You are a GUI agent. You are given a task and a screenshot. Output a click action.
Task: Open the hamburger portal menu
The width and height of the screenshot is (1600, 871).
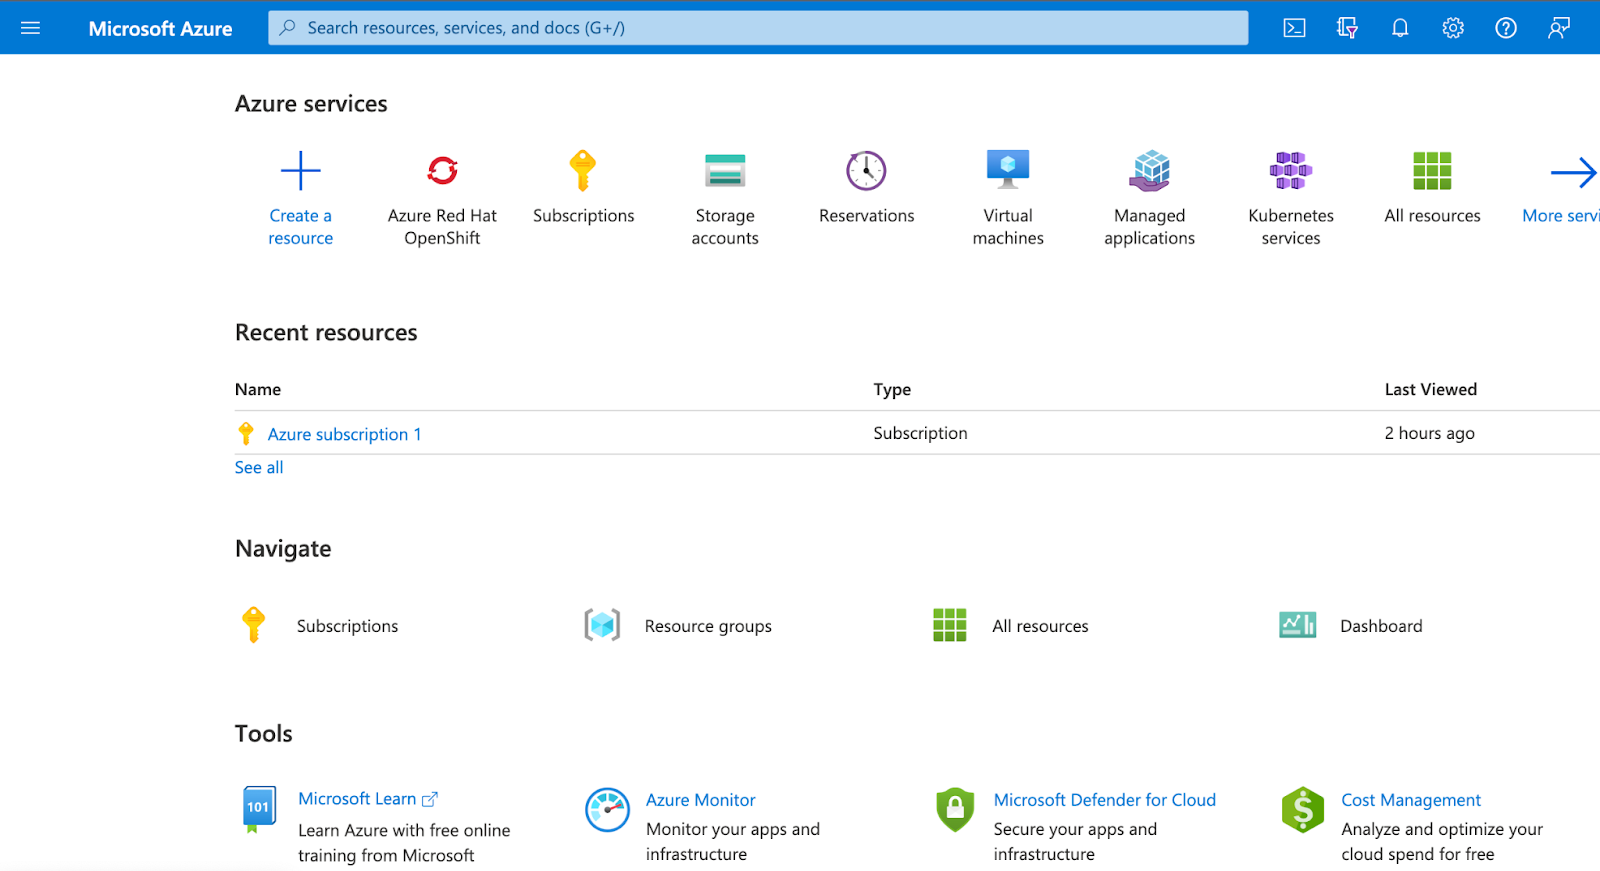point(30,28)
